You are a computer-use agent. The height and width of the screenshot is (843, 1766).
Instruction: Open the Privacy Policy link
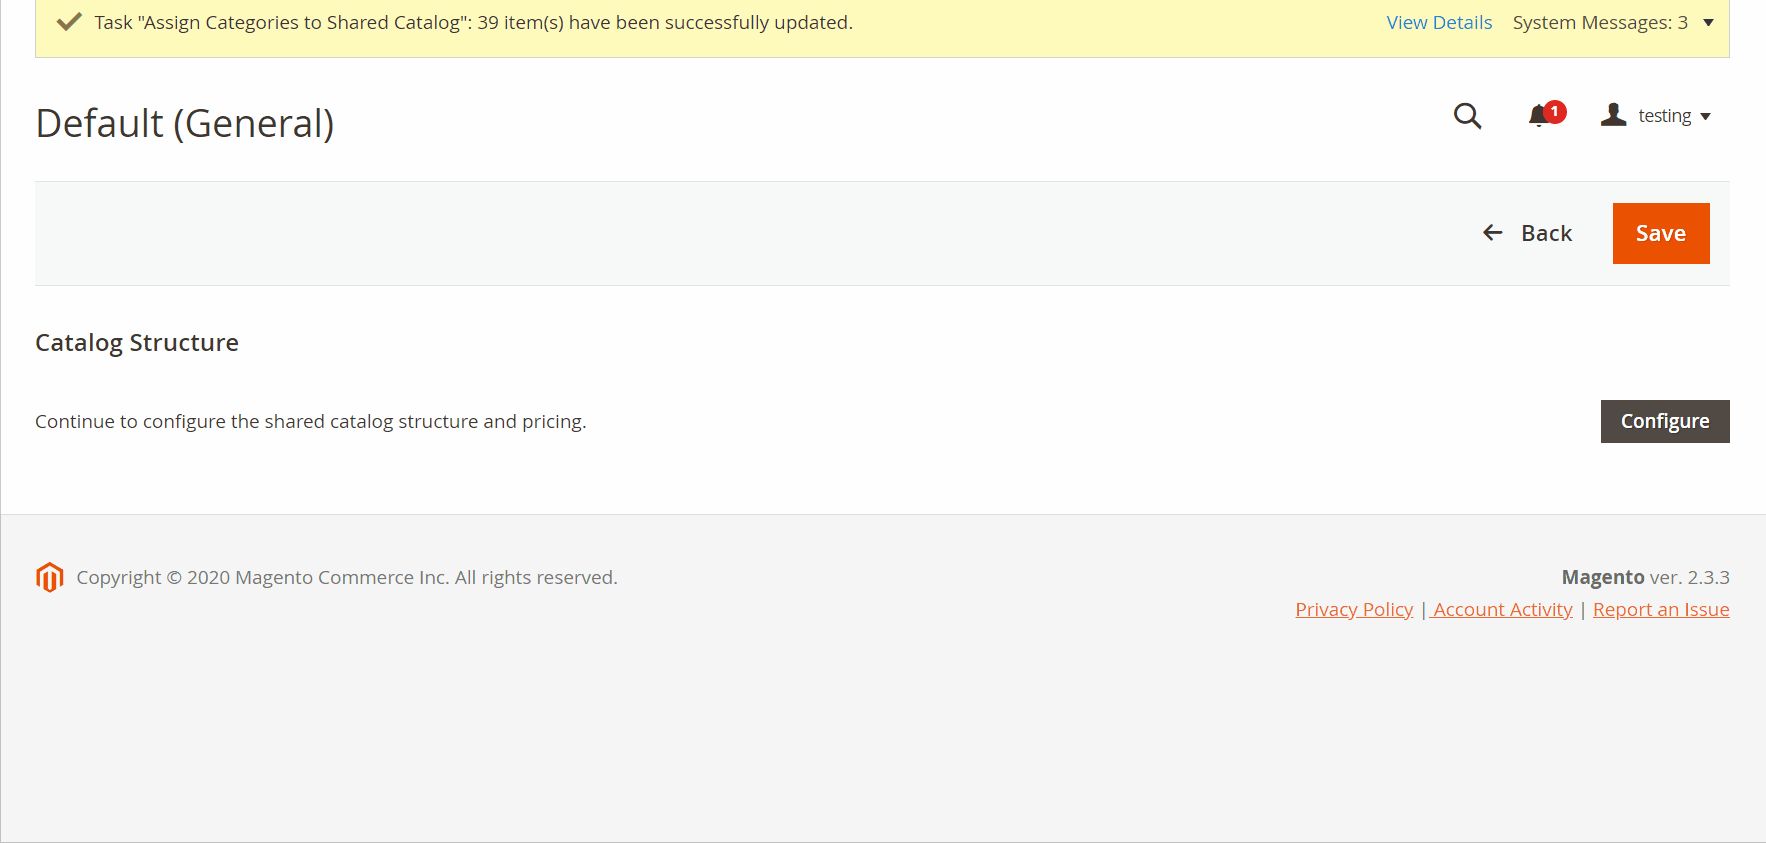(1354, 609)
